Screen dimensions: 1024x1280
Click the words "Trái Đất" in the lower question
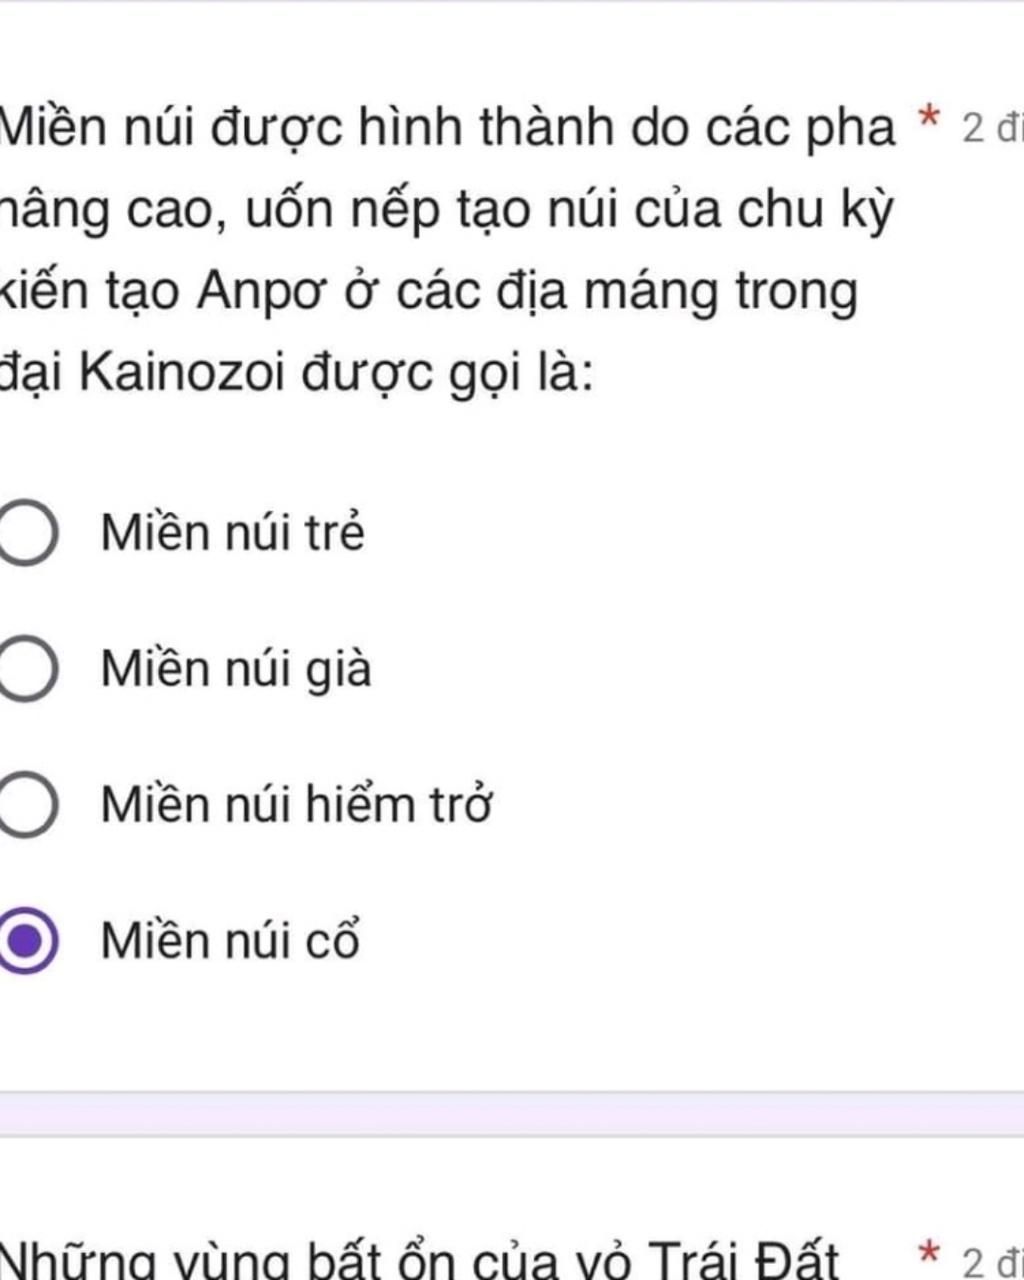tap(742, 1260)
